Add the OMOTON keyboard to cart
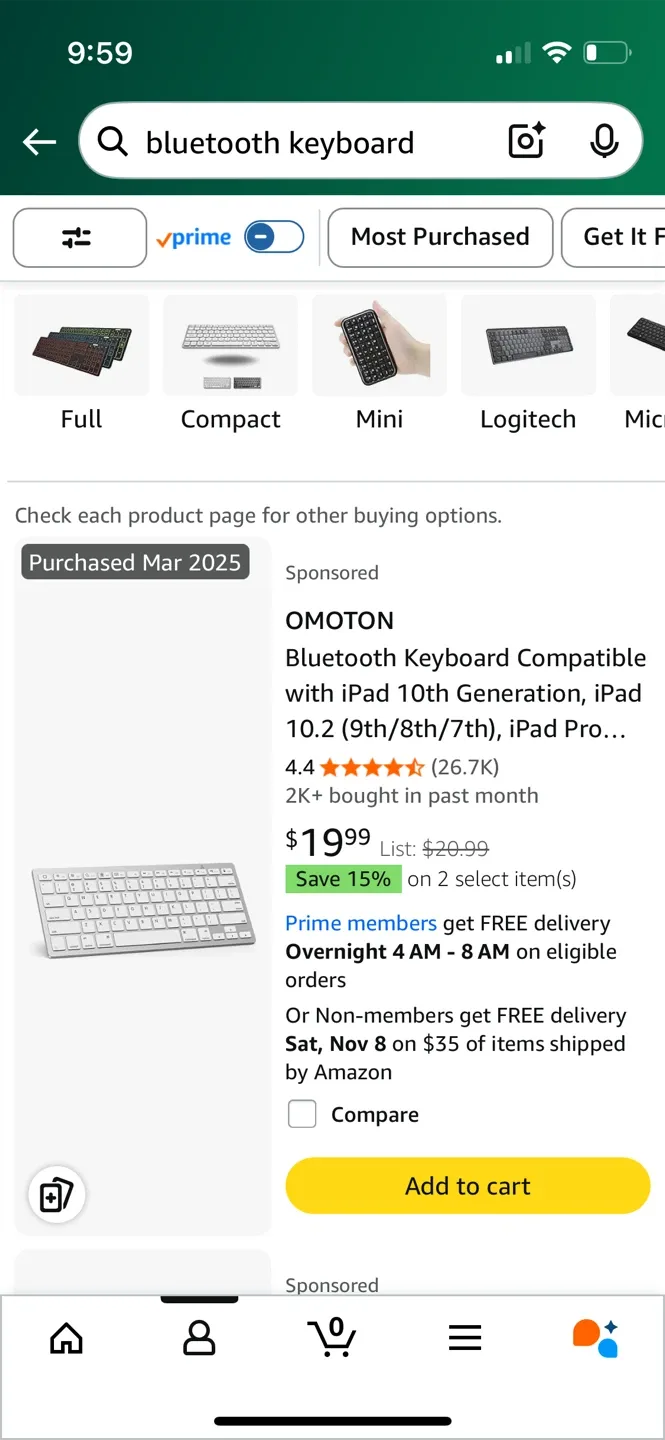Screen dimensions: 665x1440 (x=467, y=1185)
